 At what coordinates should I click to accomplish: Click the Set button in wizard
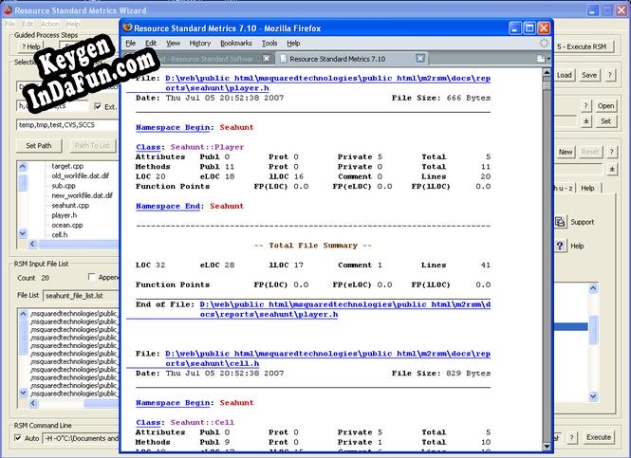[606, 121]
